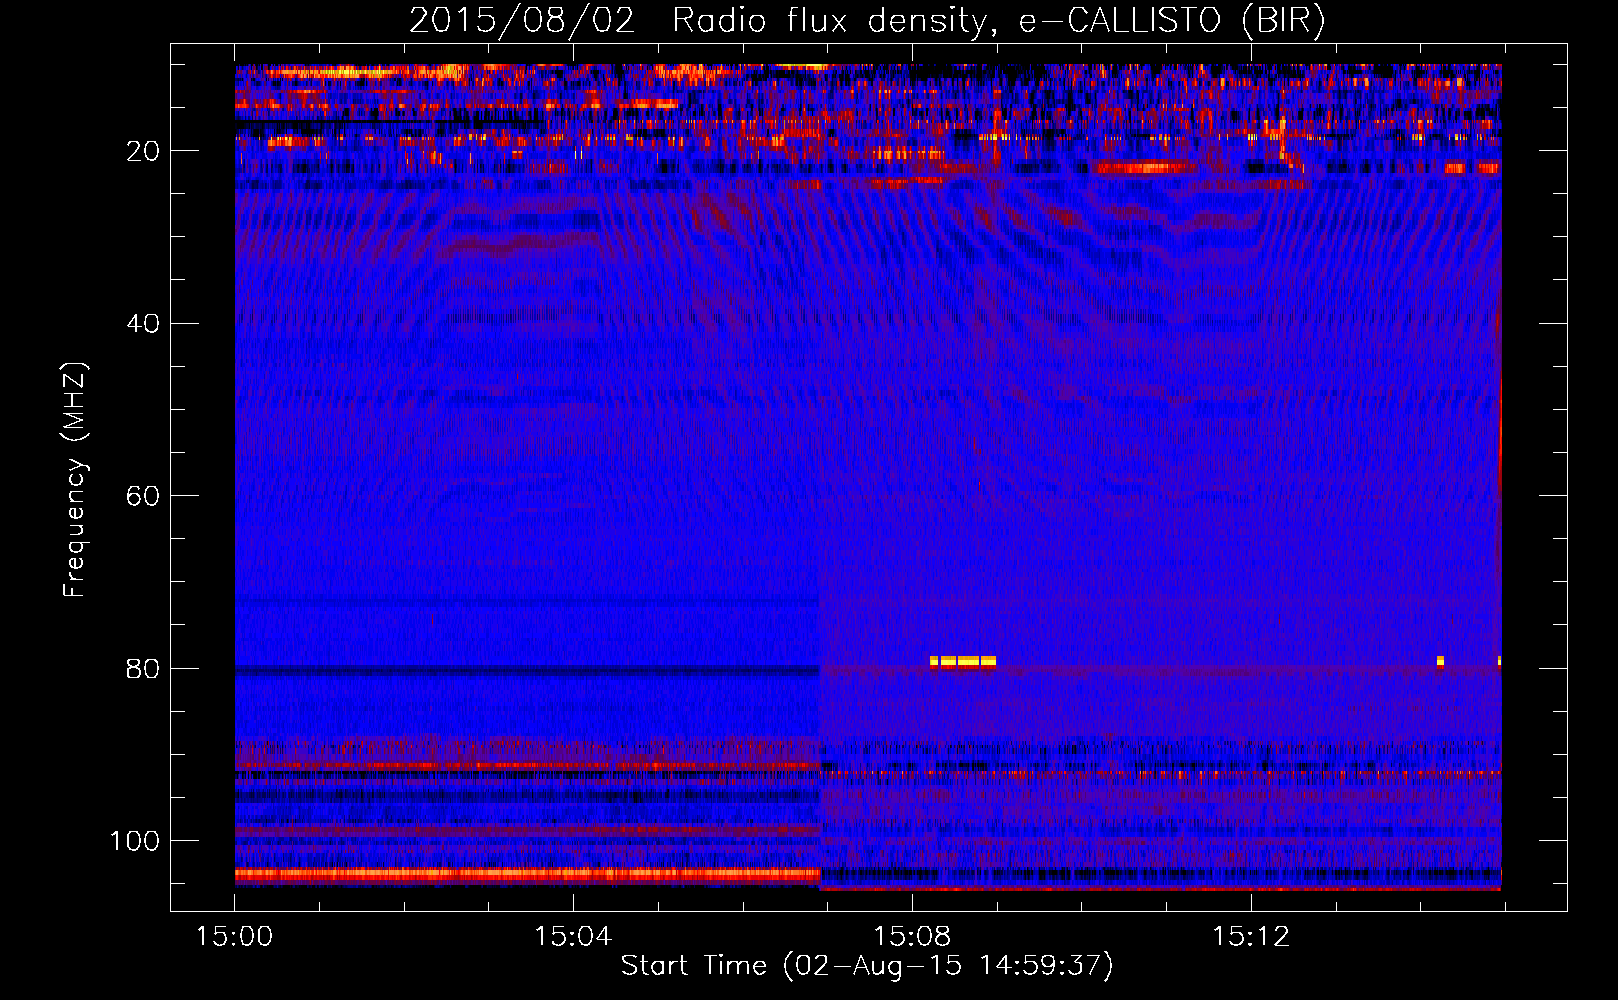The height and width of the screenshot is (1000, 1618).
Task: Click the 15:12 time axis label
Action: click(x=1251, y=937)
